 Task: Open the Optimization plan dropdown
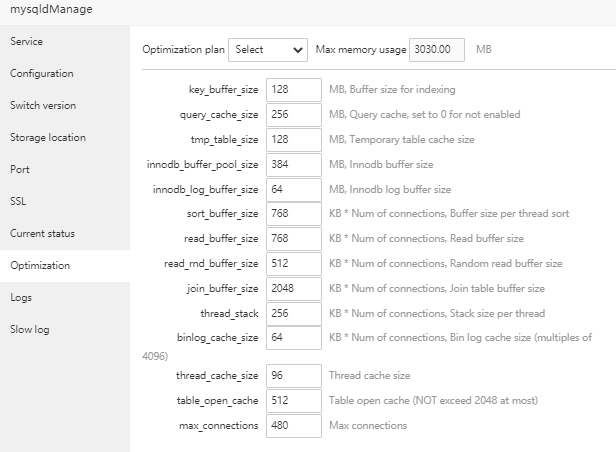[268, 49]
